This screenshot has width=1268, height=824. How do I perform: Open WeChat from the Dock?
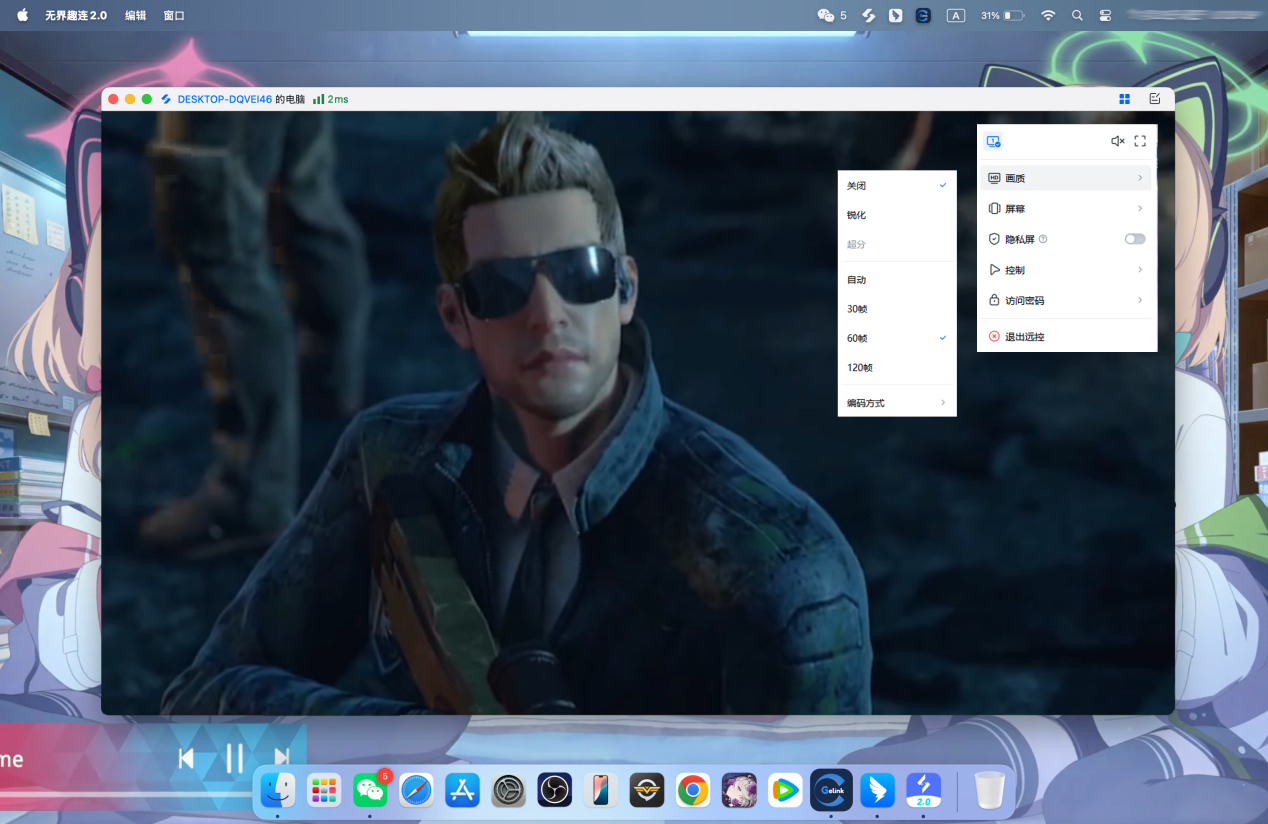370,790
